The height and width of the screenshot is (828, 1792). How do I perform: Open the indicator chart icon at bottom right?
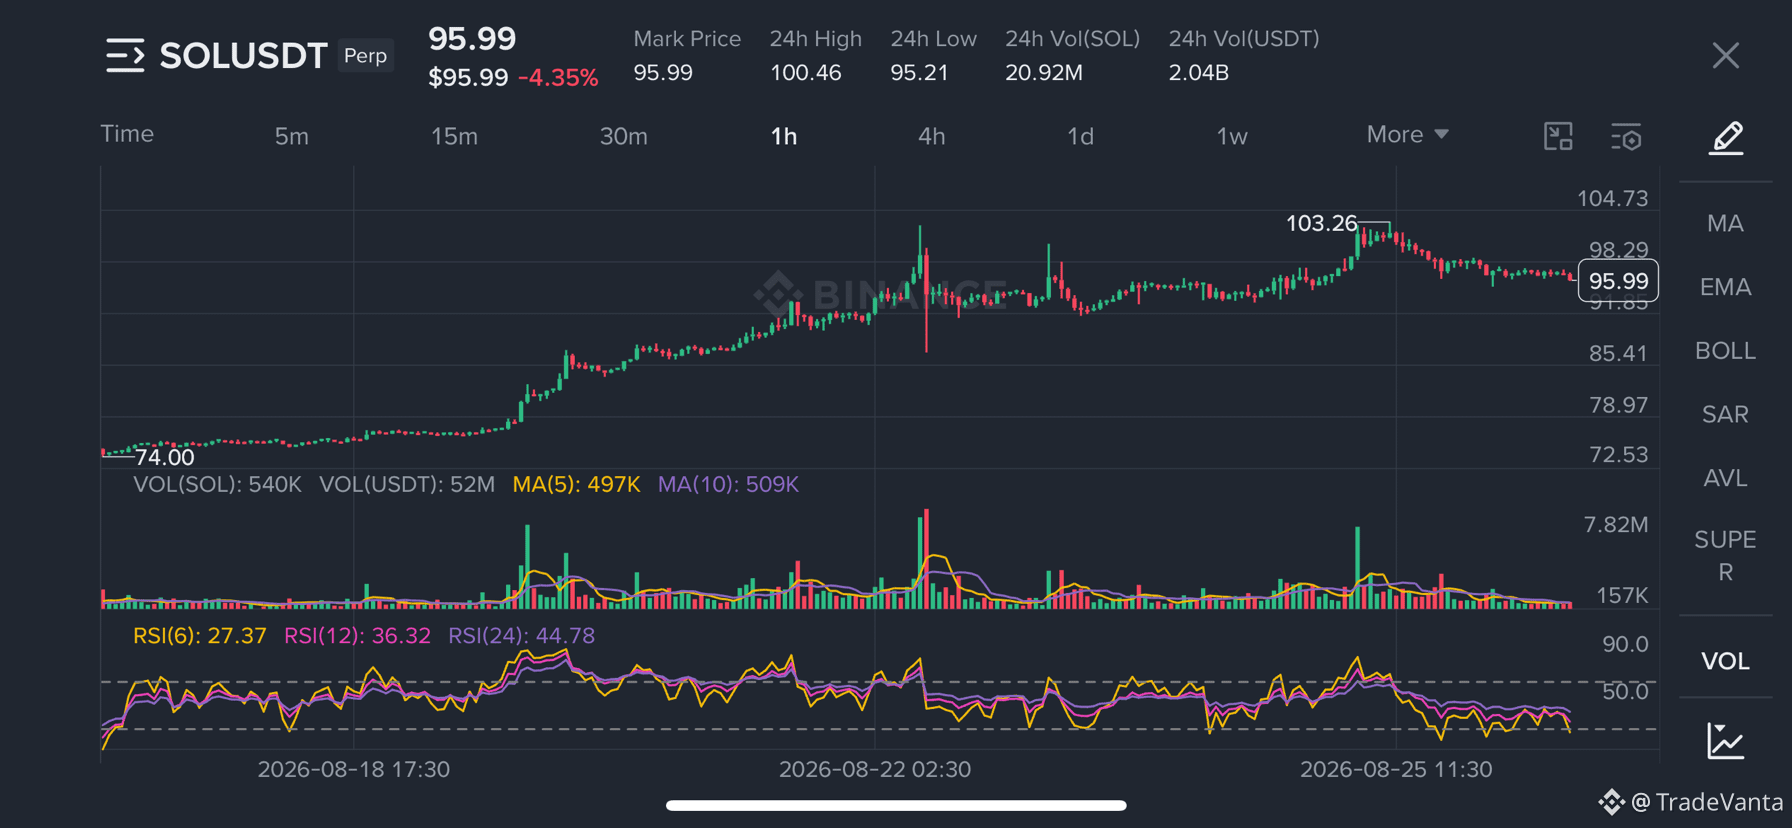click(x=1726, y=741)
